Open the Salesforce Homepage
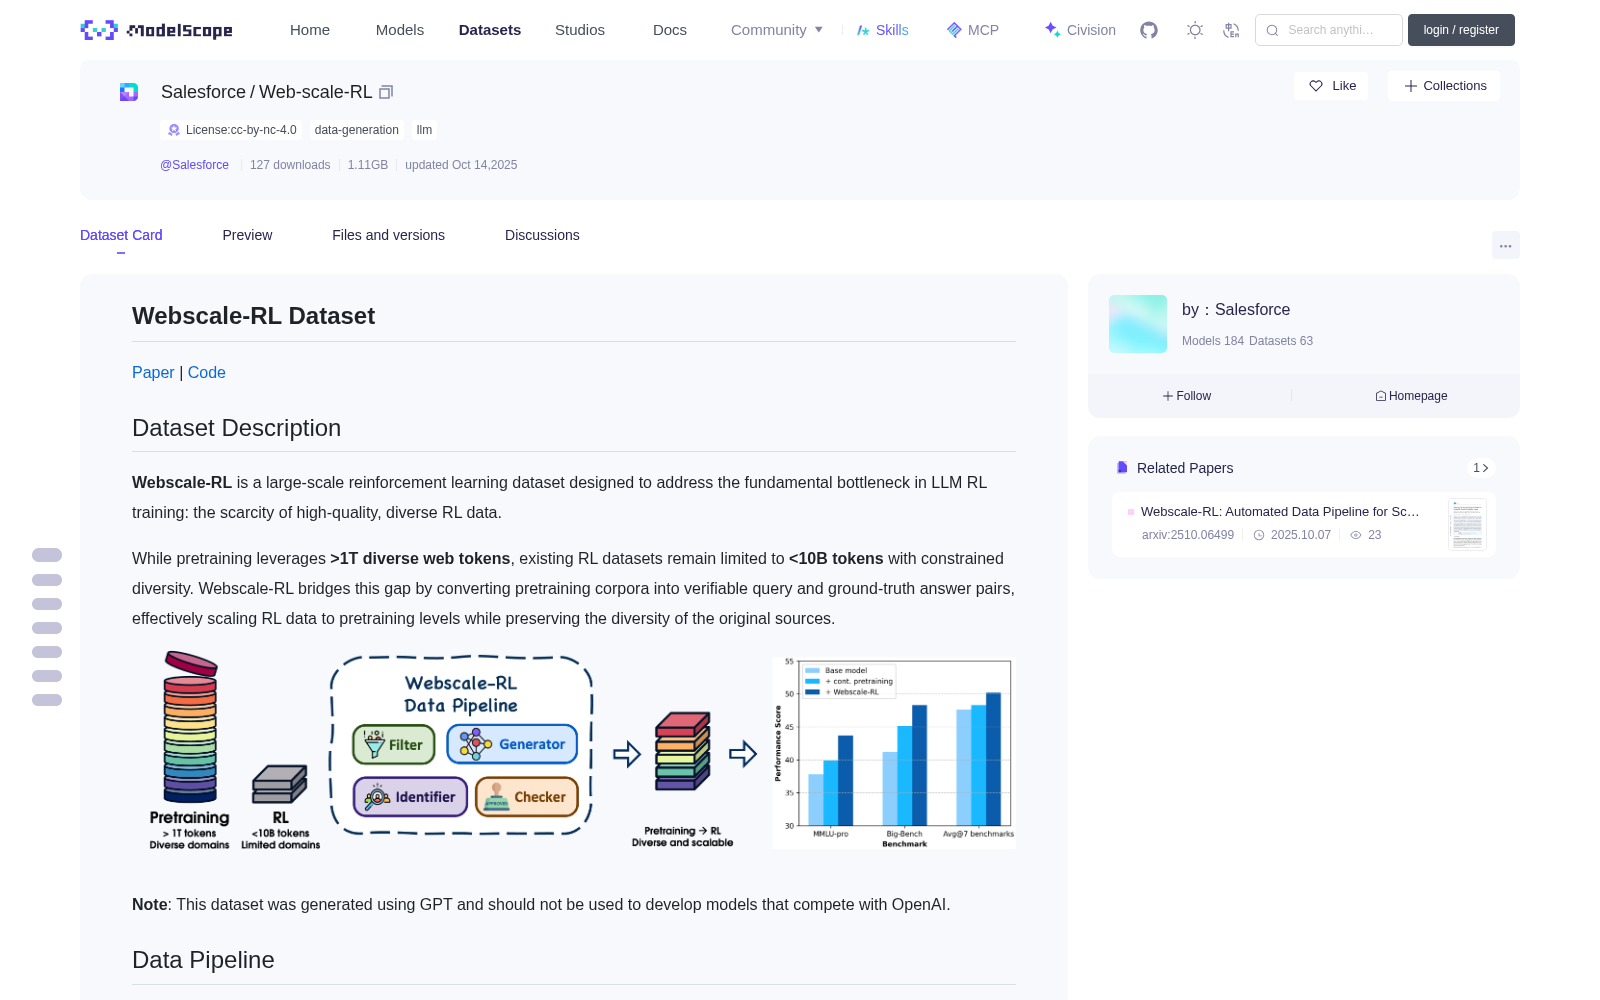Screen dimensions: 1600x1000 click(1411, 396)
